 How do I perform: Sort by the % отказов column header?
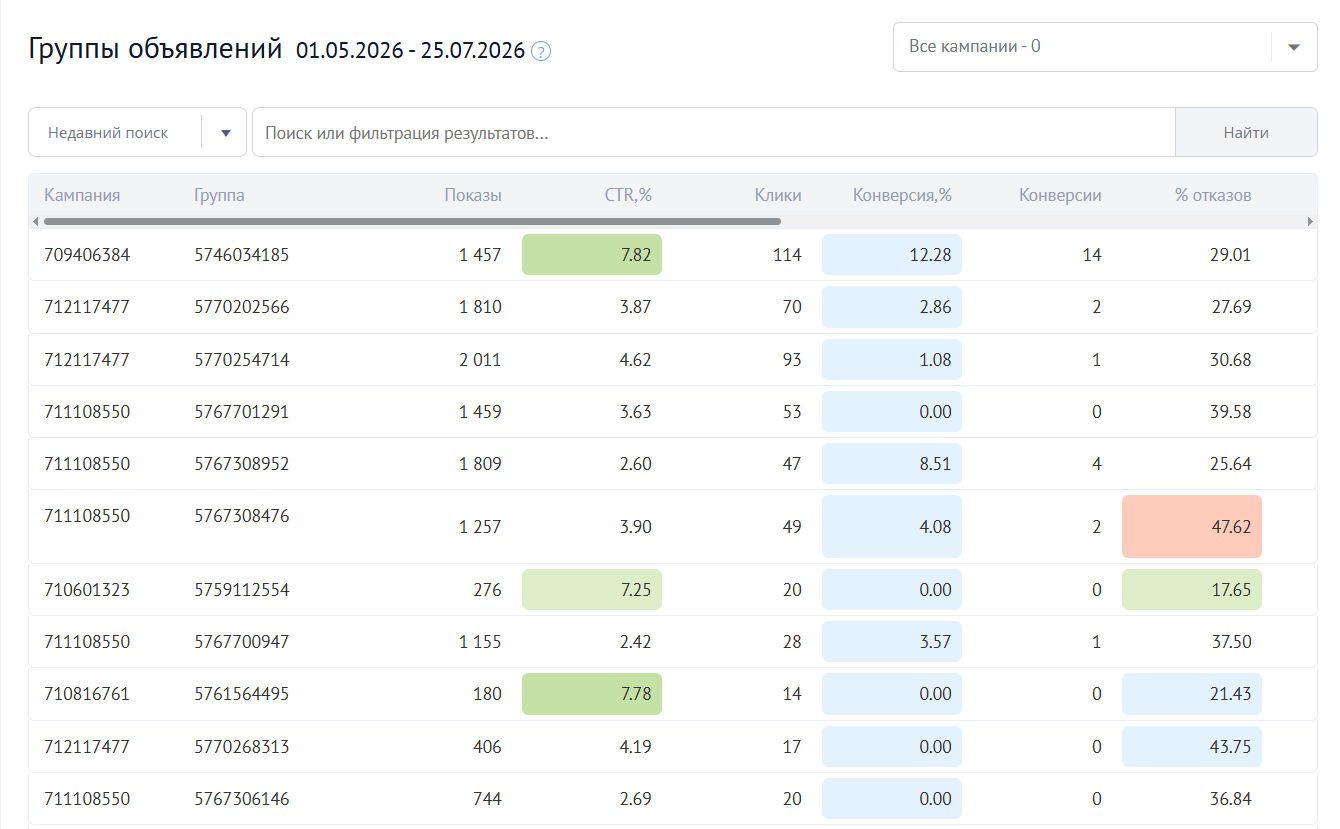1213,195
